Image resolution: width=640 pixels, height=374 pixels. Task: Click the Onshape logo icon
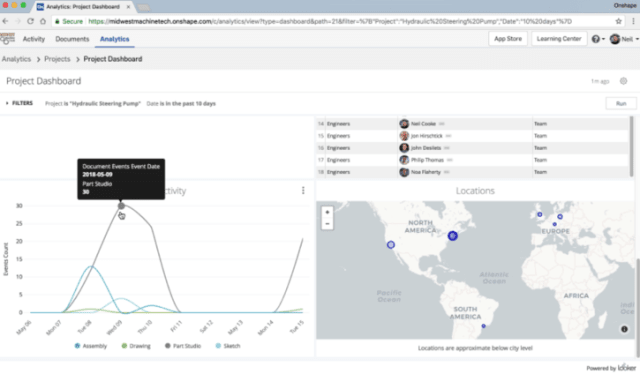[x=7, y=39]
